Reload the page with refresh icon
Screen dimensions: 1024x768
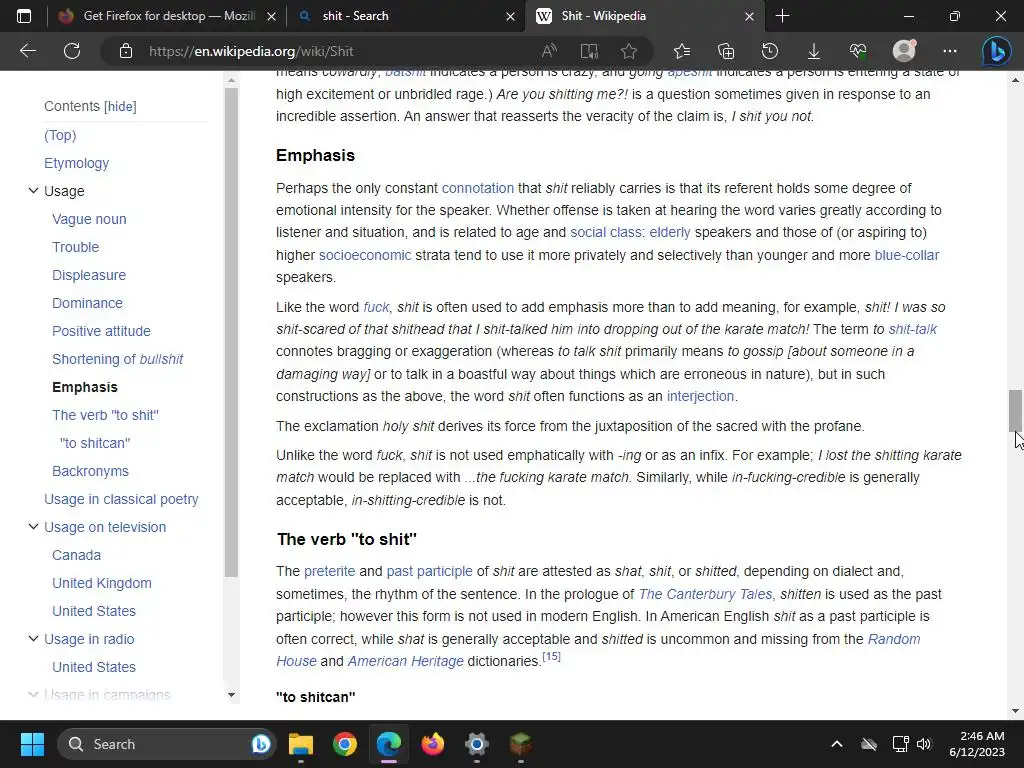[72, 51]
